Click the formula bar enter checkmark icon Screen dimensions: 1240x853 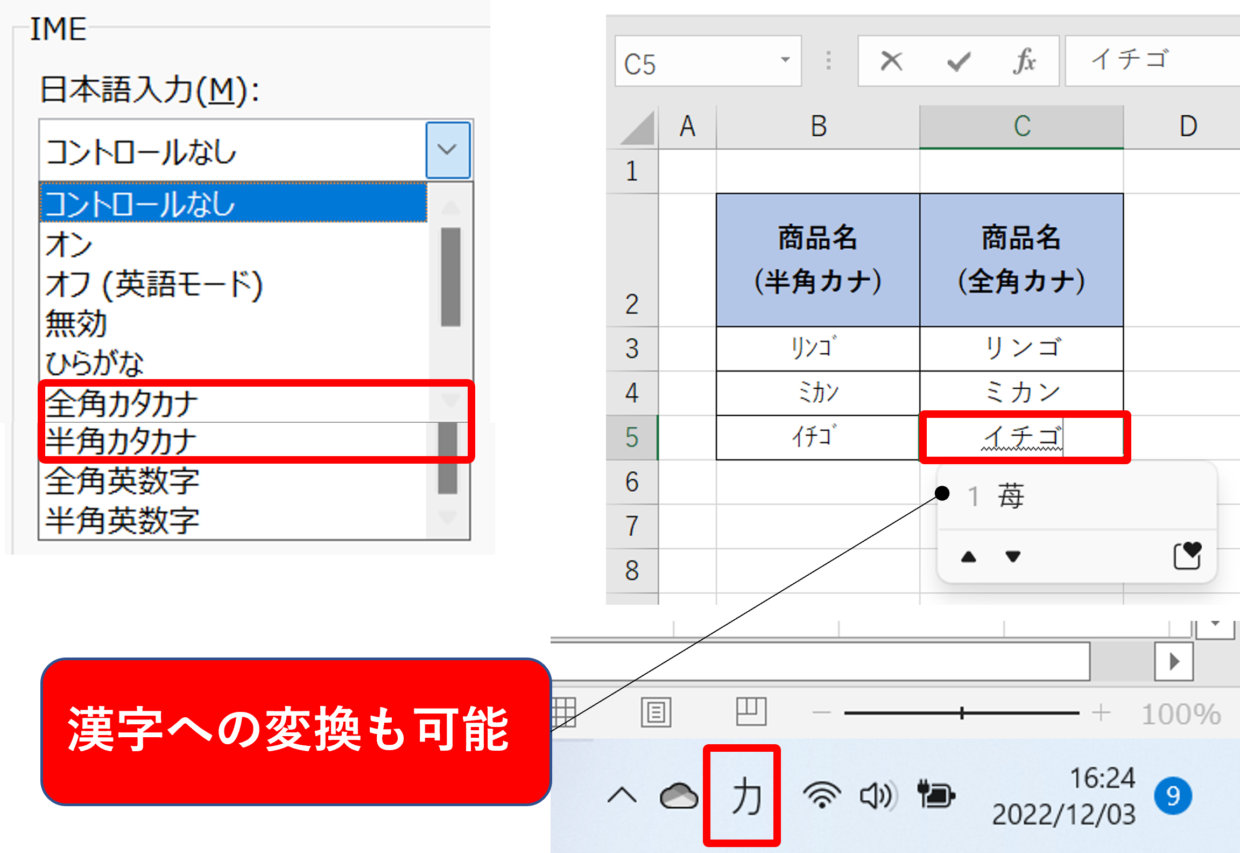click(959, 62)
